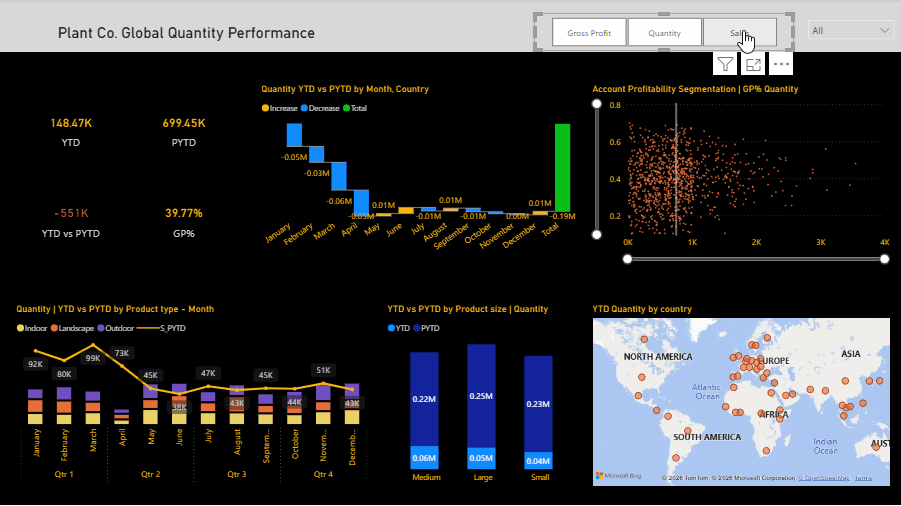Toggle the Outdoor legend item

click(115, 329)
